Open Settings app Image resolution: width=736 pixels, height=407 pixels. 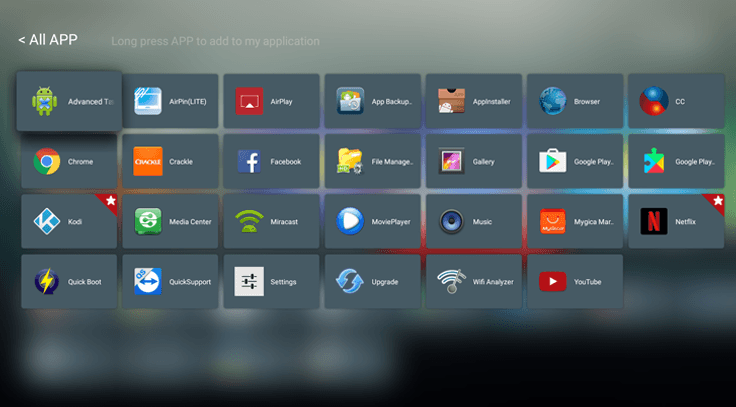click(x=271, y=281)
